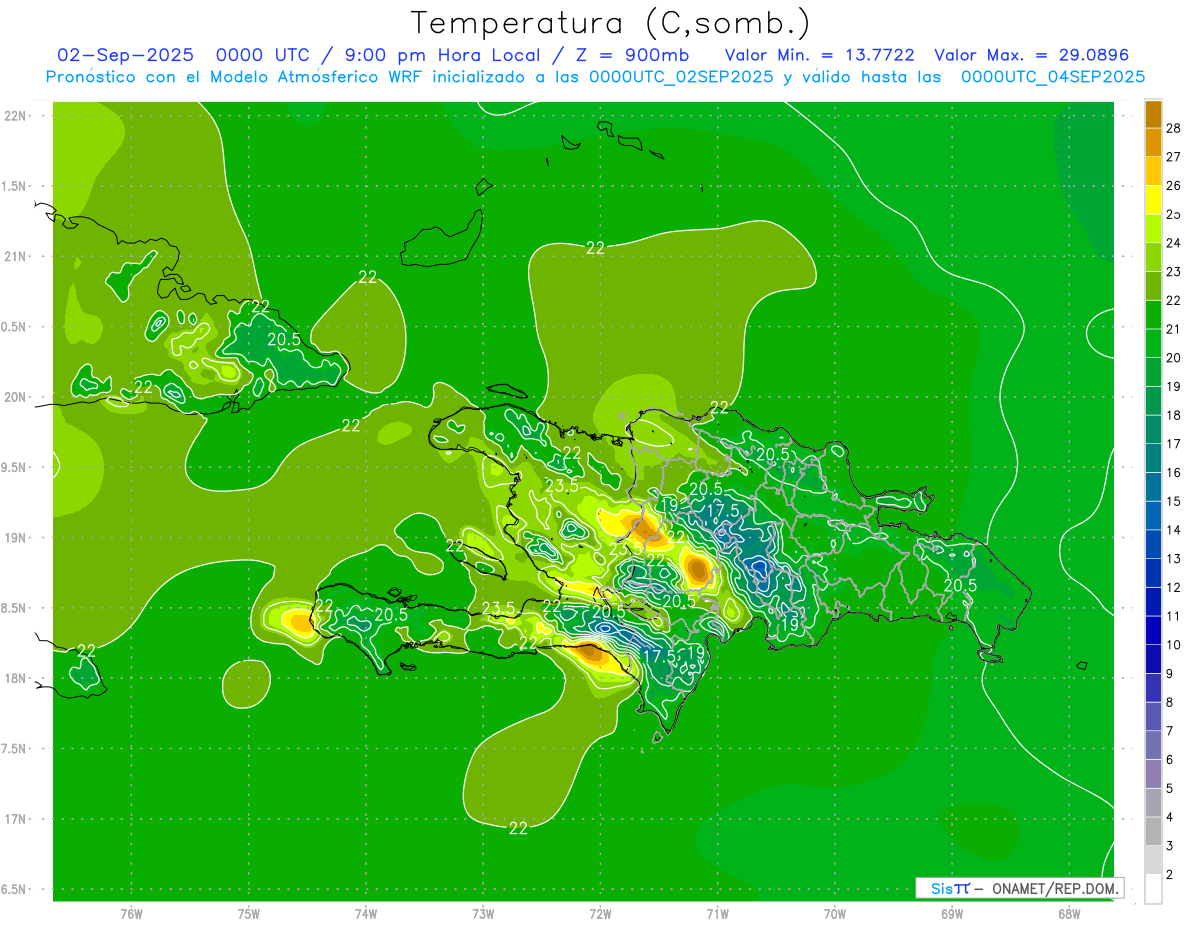Screen dimensions: 1200x927
Task: Click the '18N' latitude axis label
Action: point(16,678)
